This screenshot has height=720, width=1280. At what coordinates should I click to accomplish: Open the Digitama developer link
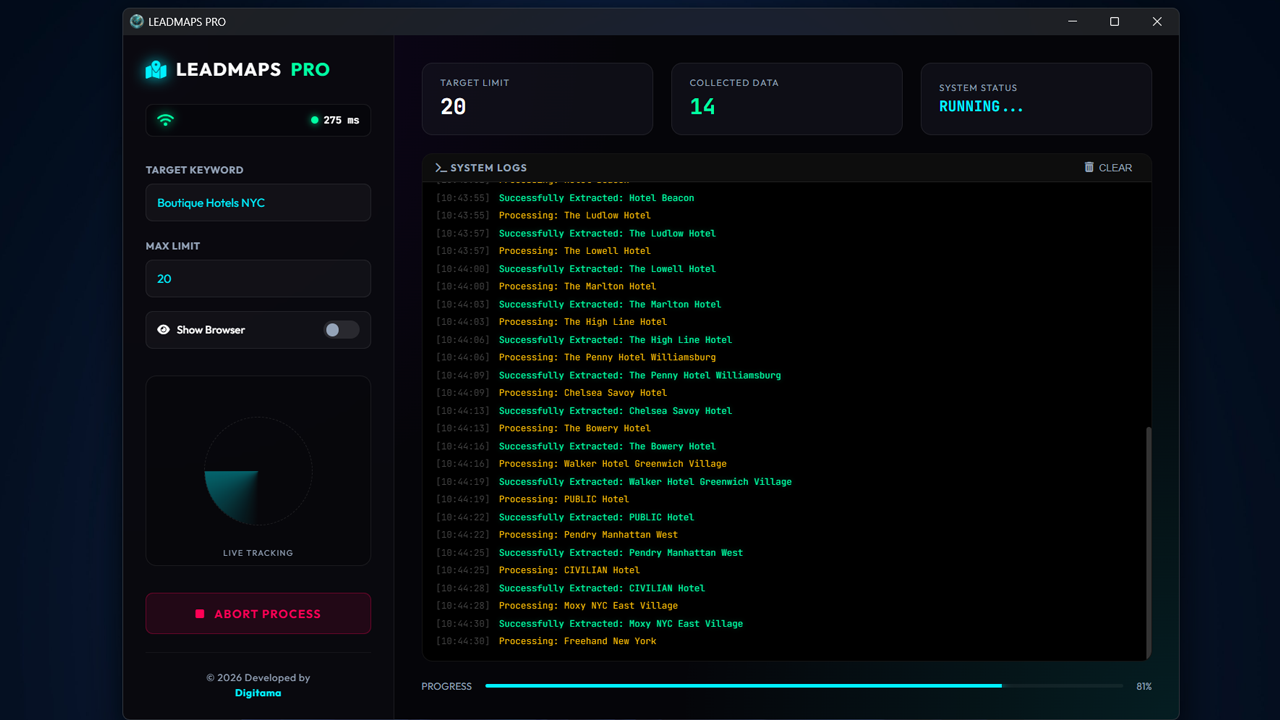pyautogui.click(x=258, y=692)
